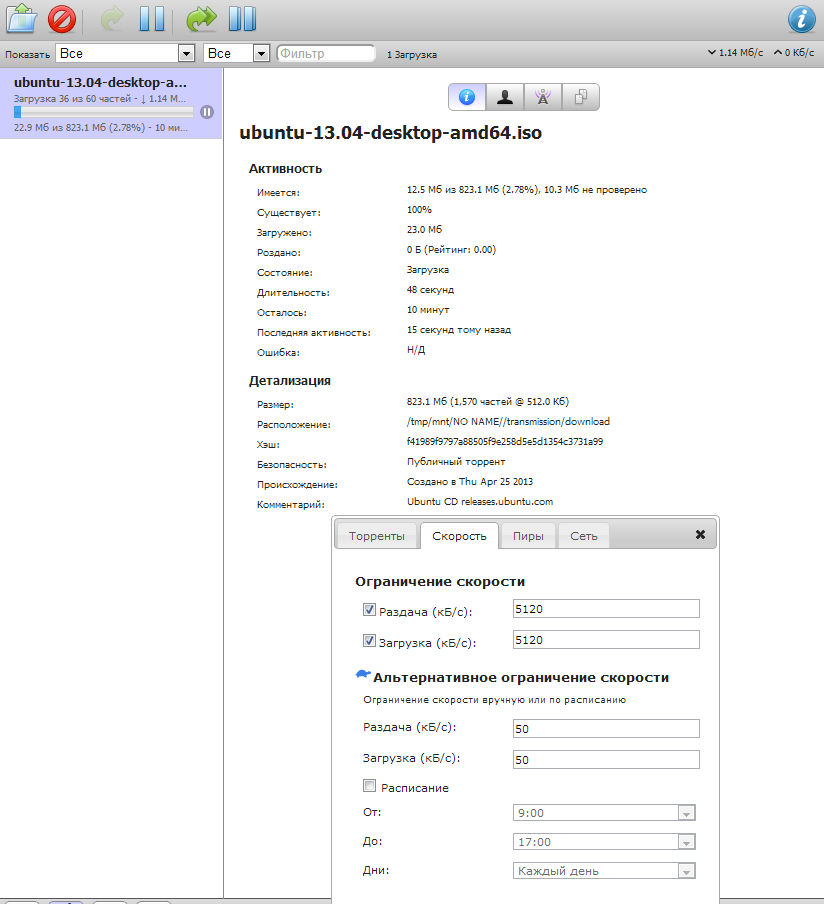Click the '48 секунд' duration value
This screenshot has height=904, width=824.
click(430, 289)
